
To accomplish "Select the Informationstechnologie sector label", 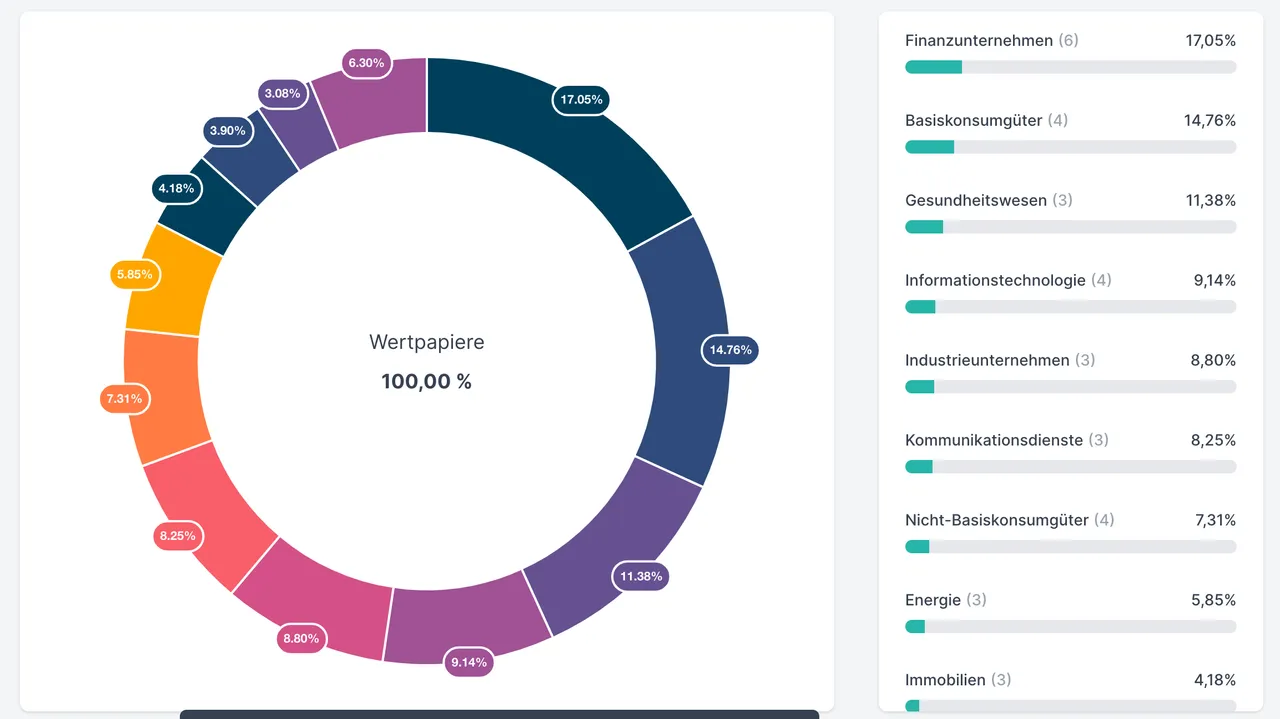I will [995, 280].
